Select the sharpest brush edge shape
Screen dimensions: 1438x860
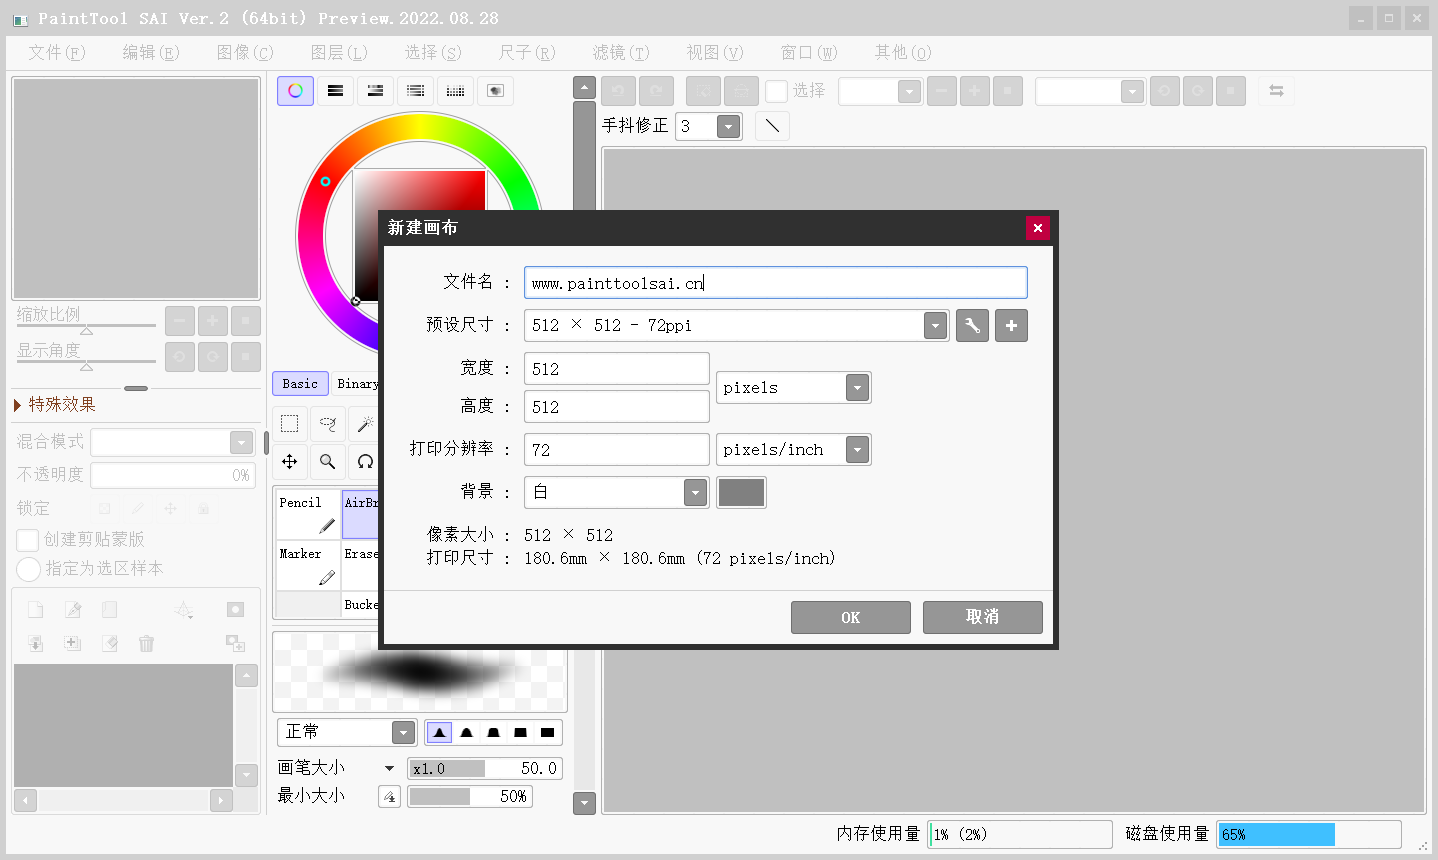point(439,733)
